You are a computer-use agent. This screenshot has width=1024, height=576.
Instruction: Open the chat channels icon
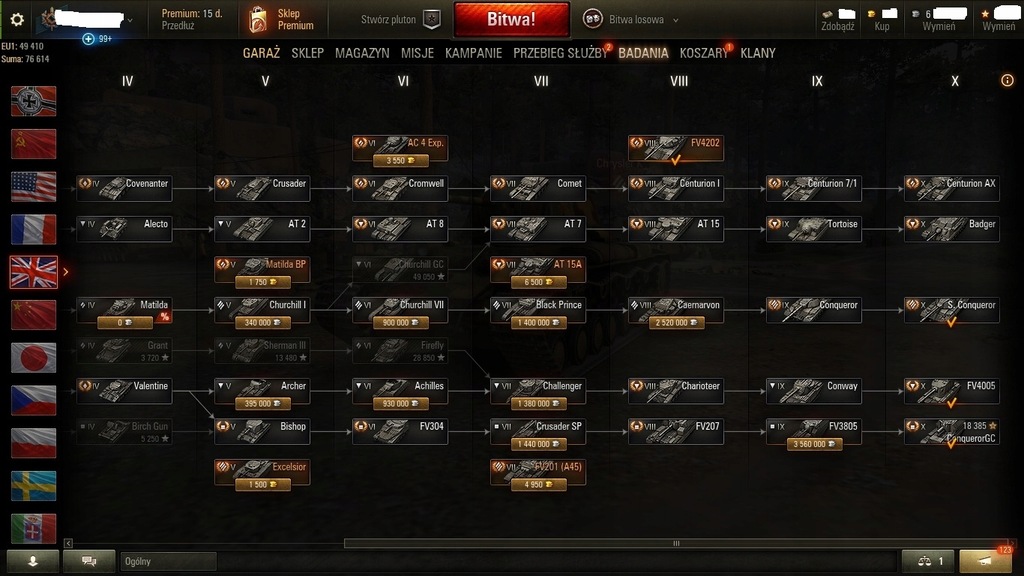point(89,561)
